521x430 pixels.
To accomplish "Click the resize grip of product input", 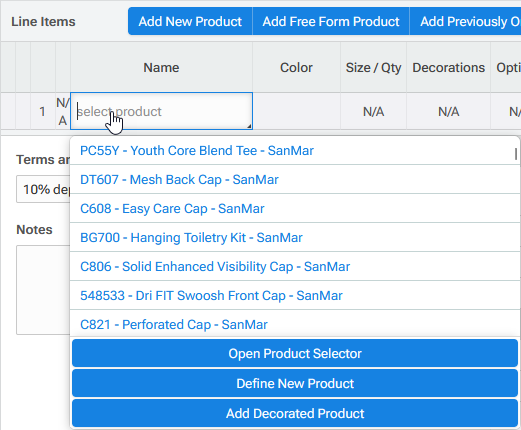I will (249, 126).
